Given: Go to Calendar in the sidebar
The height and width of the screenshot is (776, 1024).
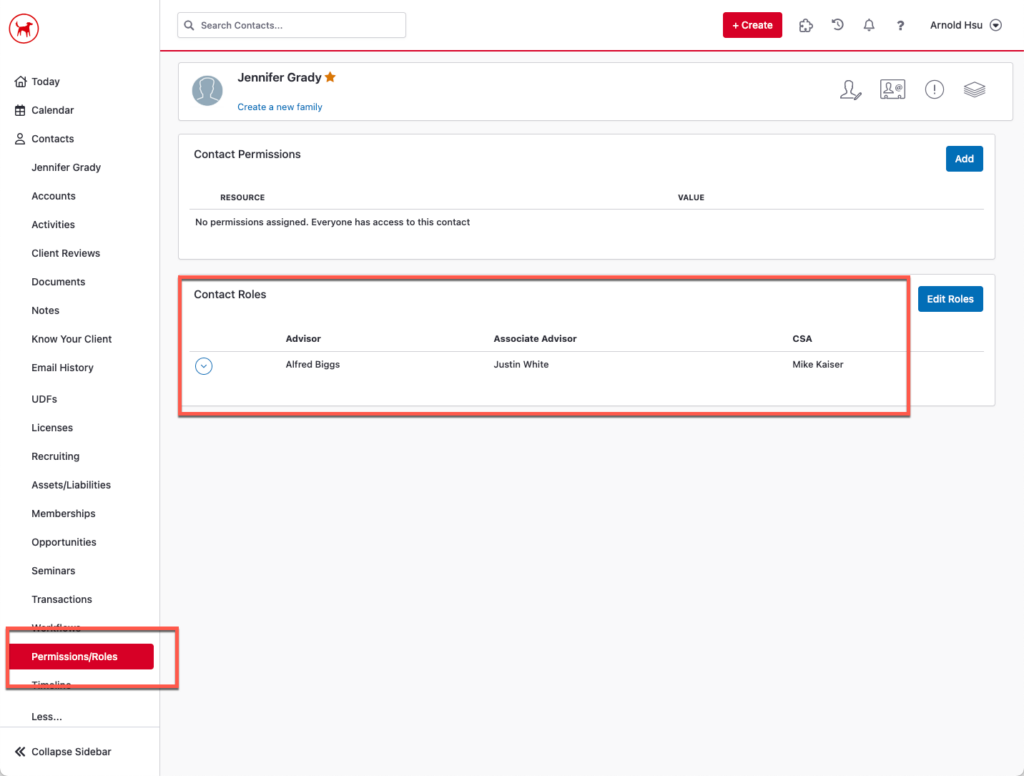Looking at the screenshot, I should pos(52,110).
